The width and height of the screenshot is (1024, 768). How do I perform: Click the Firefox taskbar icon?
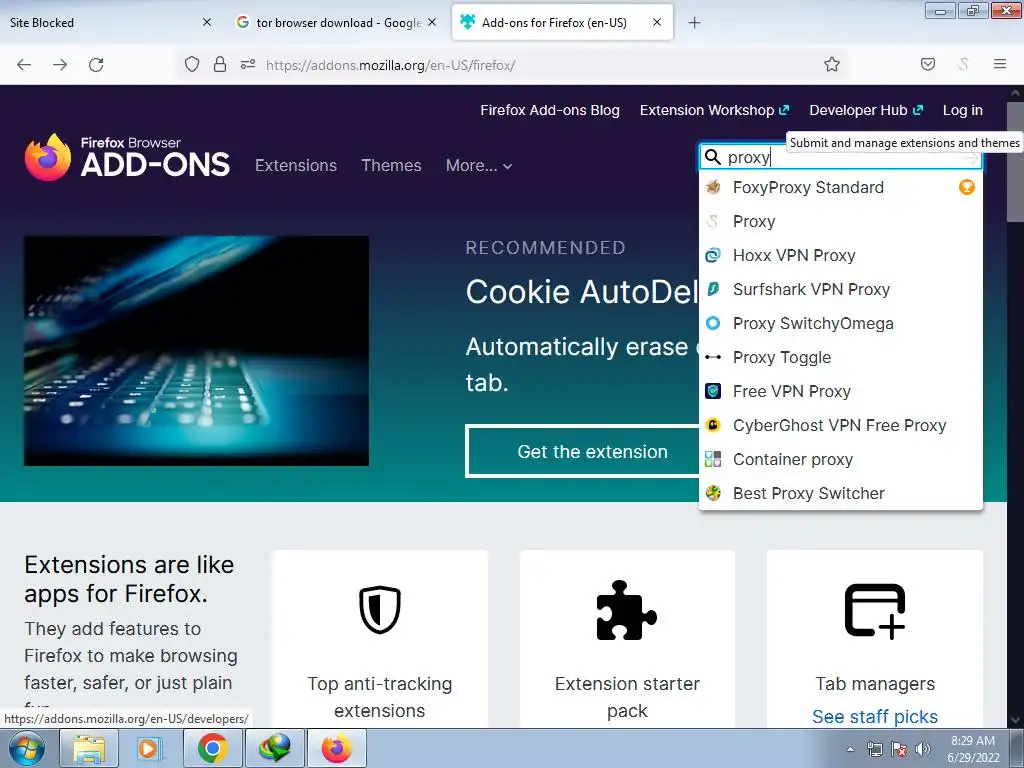[336, 748]
